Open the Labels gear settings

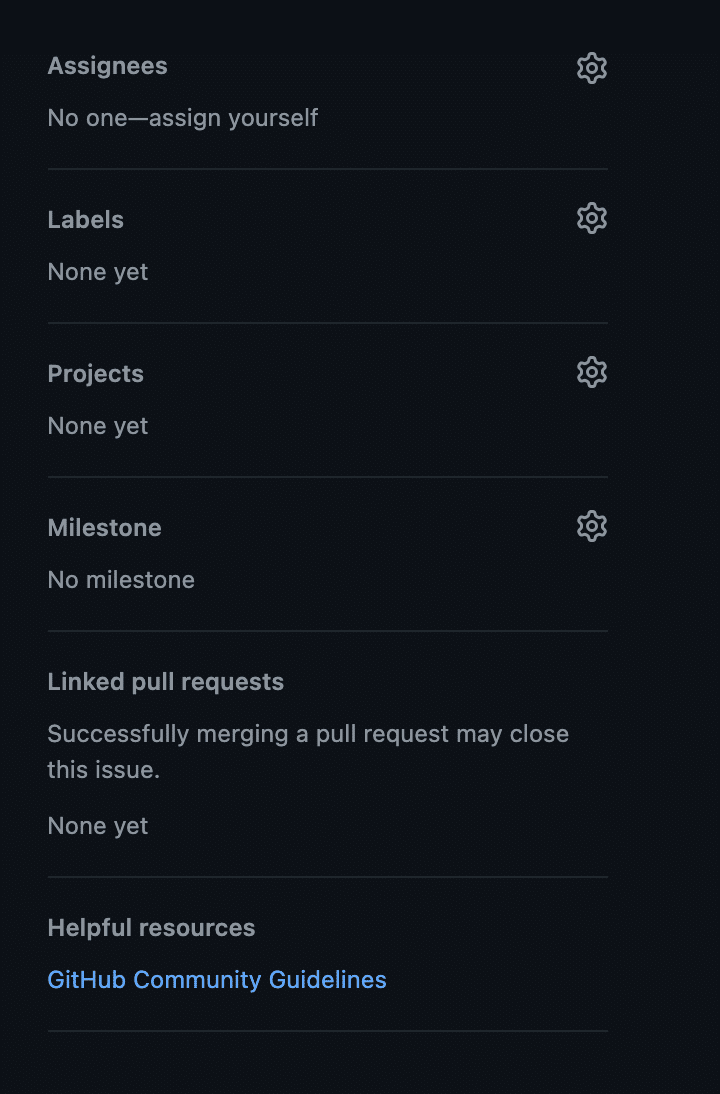point(592,218)
